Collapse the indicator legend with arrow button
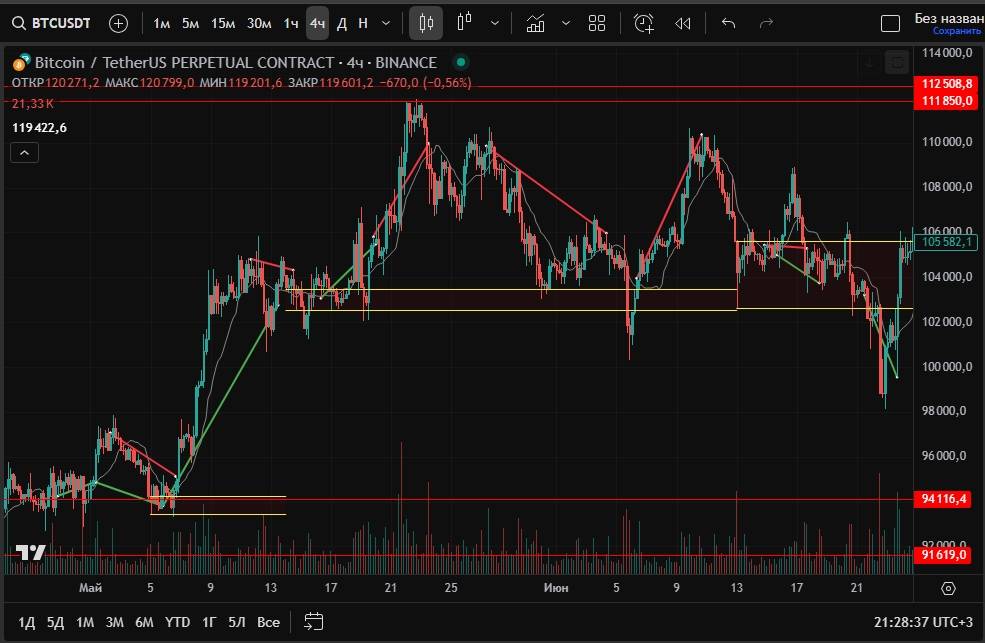The image size is (985, 643). pyautogui.click(x=24, y=152)
